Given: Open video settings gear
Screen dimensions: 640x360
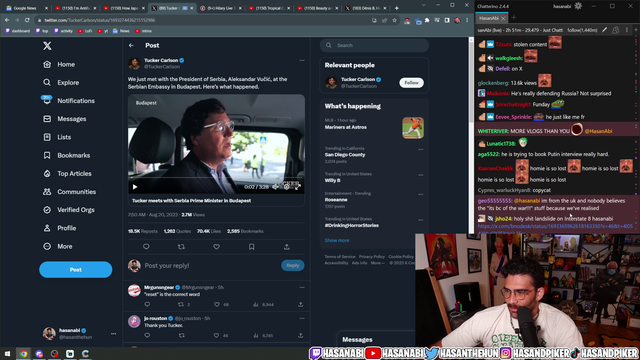Looking at the screenshot, I should (x=287, y=187).
